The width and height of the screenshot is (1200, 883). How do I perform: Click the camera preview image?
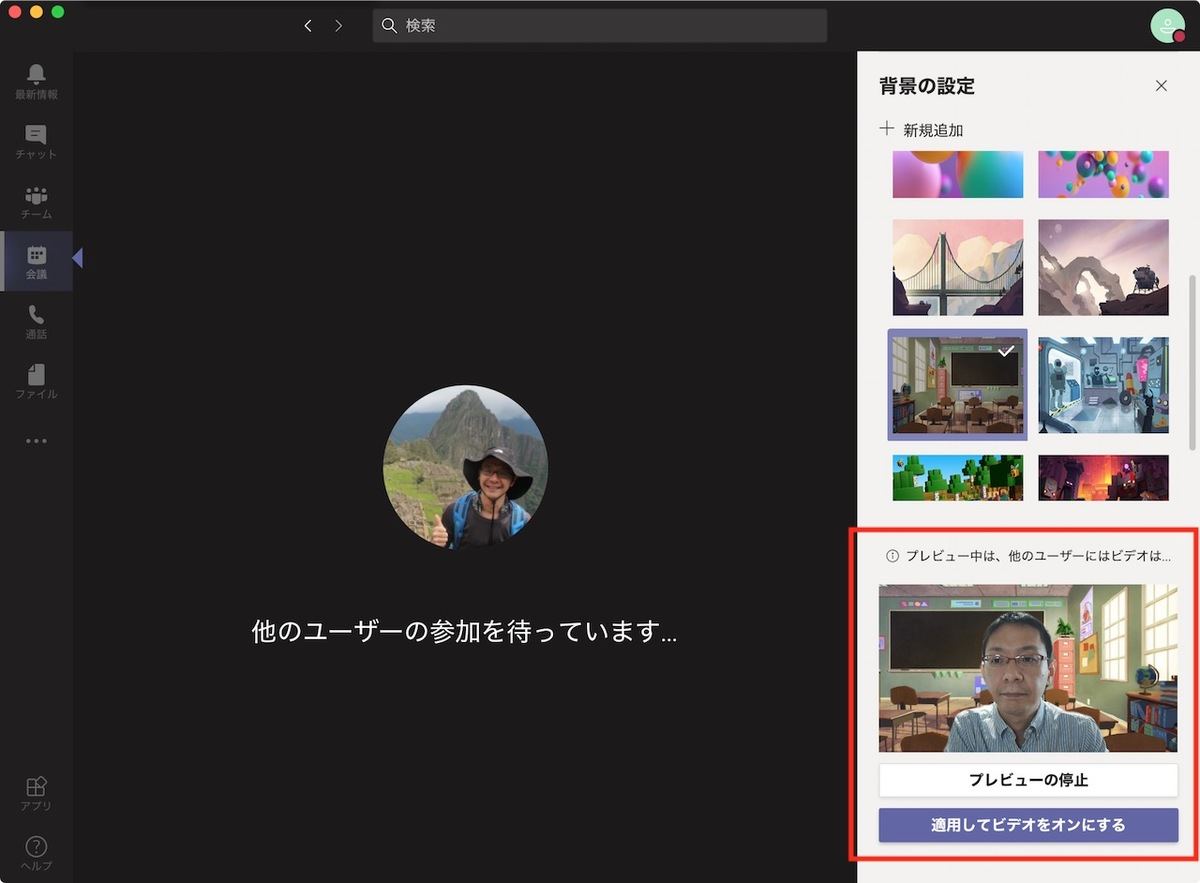[1028, 668]
